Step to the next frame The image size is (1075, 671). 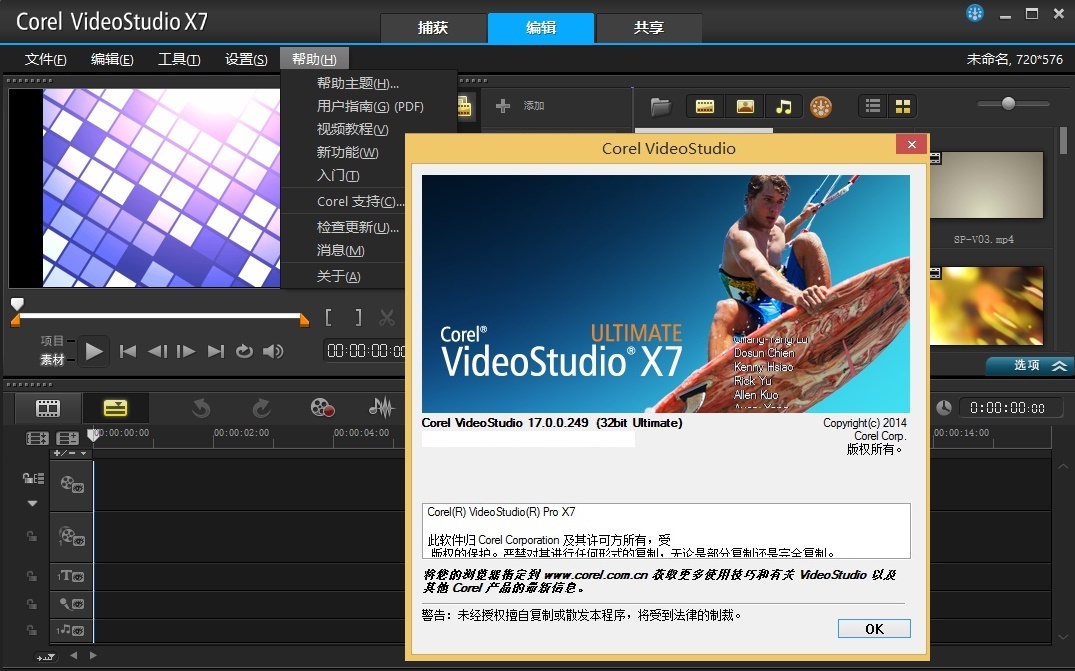pos(186,352)
